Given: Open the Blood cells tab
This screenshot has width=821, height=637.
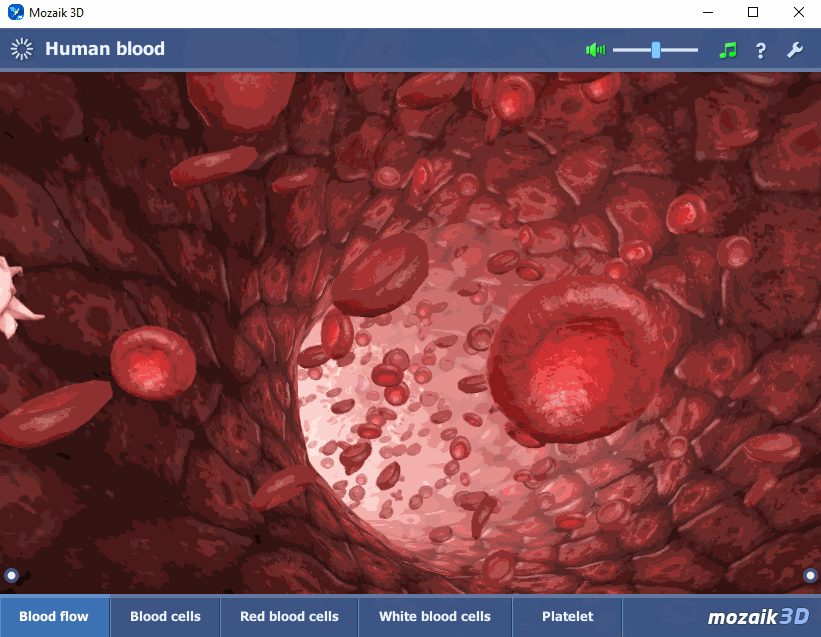Looking at the screenshot, I should pyautogui.click(x=165, y=617).
